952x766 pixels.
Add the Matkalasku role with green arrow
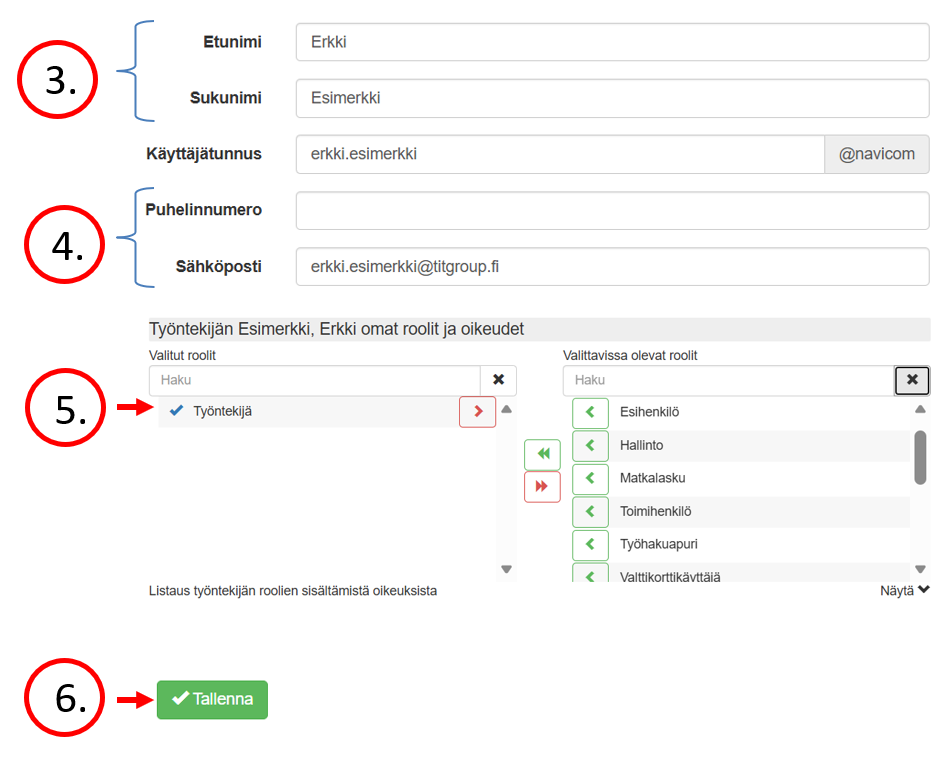coord(590,478)
